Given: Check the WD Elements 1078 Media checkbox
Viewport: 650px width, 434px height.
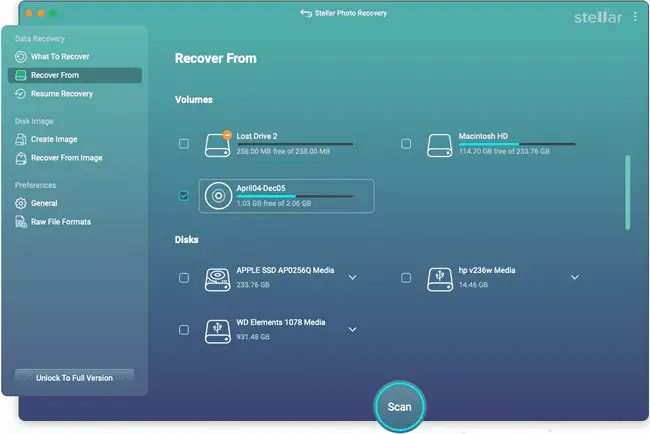Looking at the screenshot, I should (x=184, y=330).
